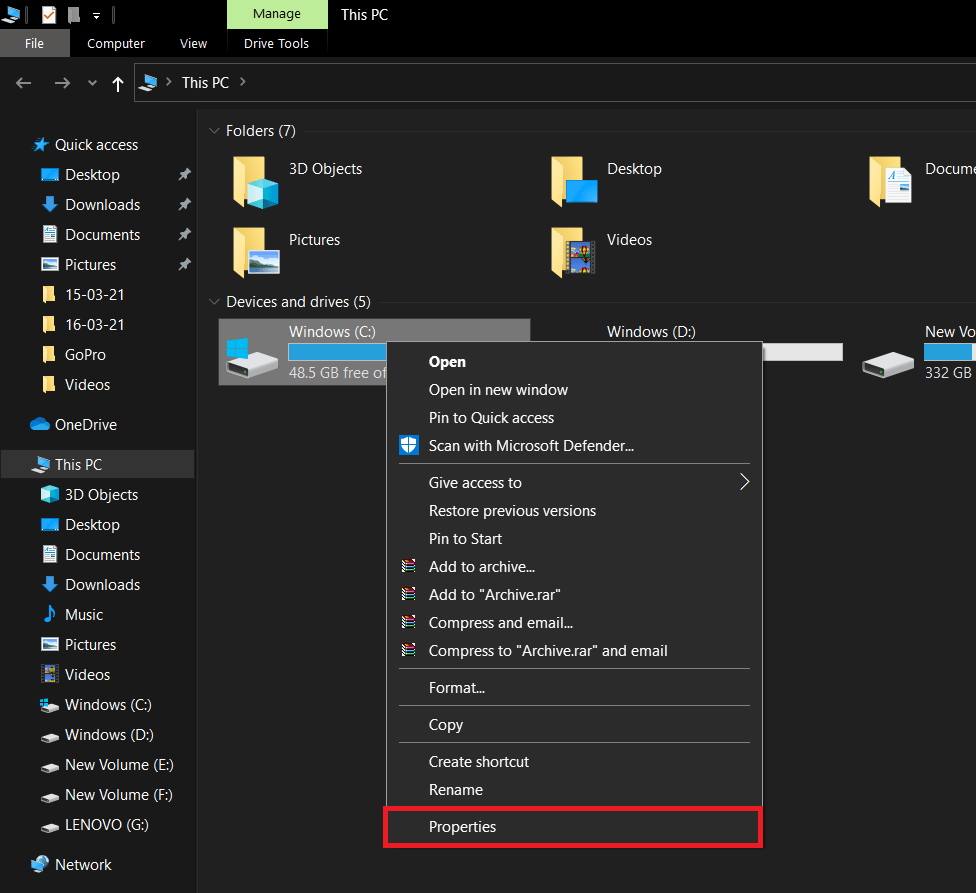Choose Add to archive... entry
The width and height of the screenshot is (976, 893).
point(574,566)
